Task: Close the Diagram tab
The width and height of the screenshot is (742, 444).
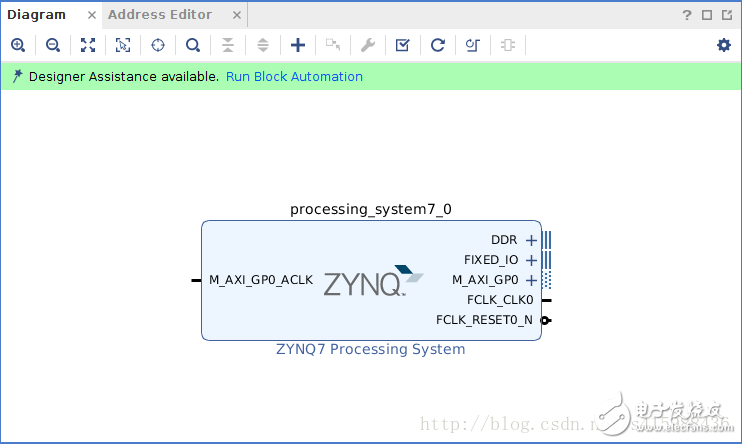Action: click(x=92, y=16)
